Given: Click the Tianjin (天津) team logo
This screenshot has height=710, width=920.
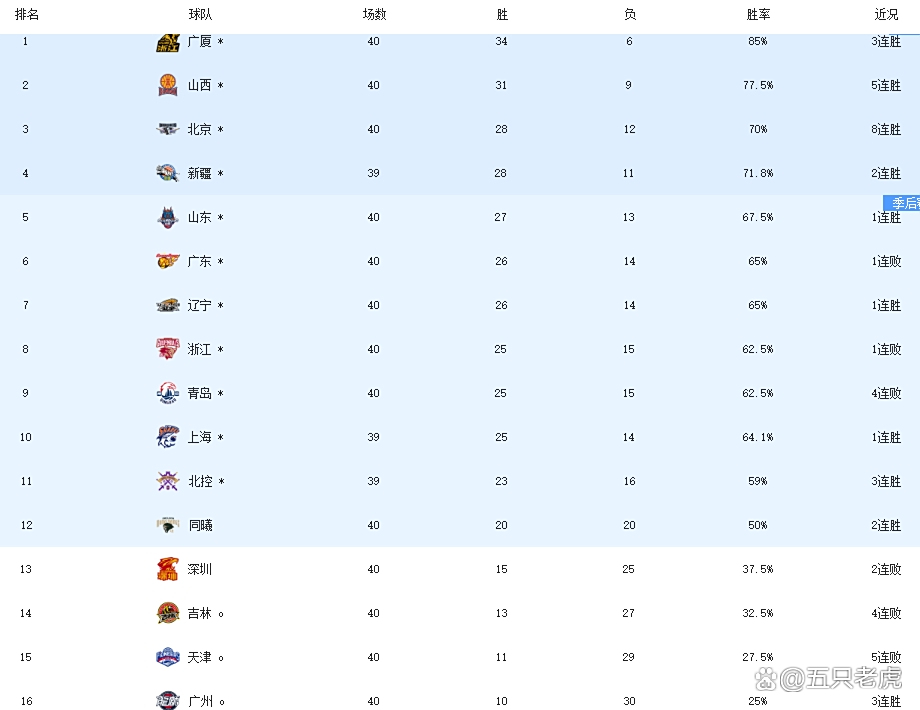Looking at the screenshot, I should [x=167, y=658].
